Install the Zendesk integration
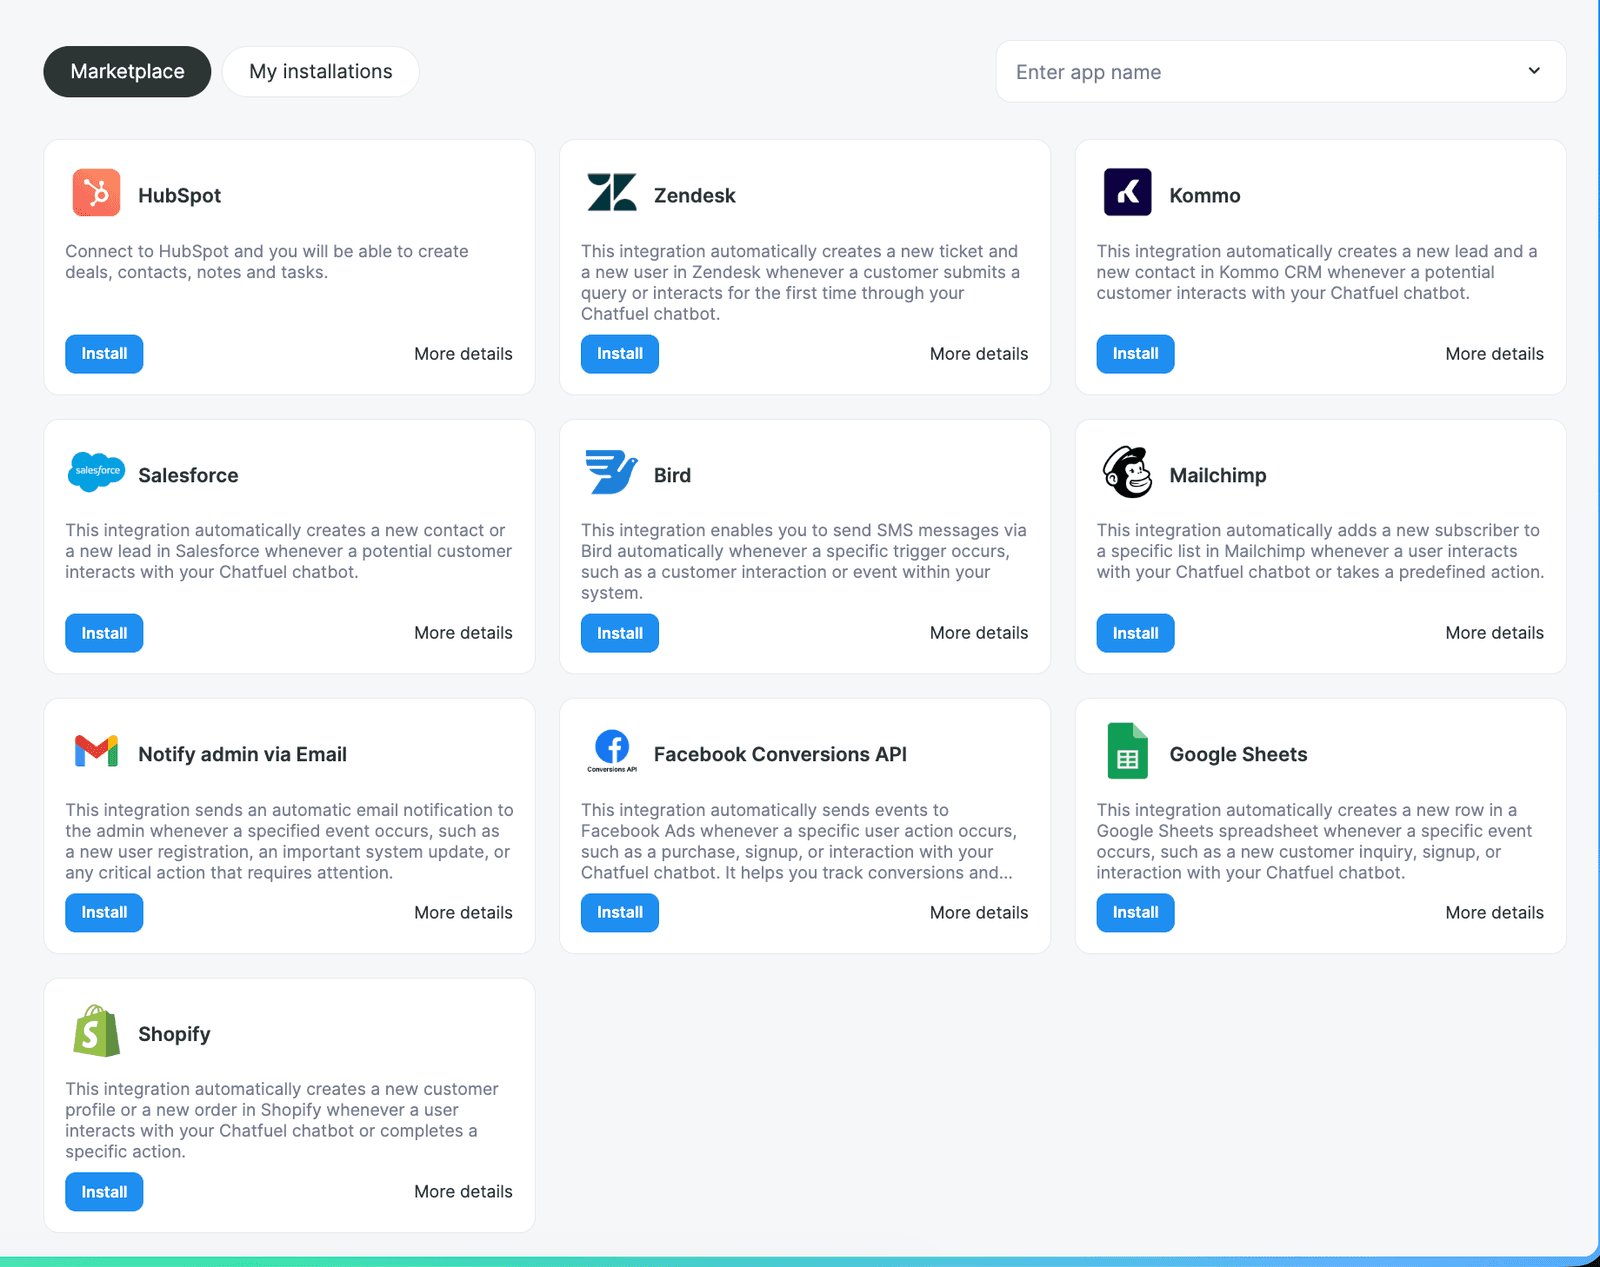The width and height of the screenshot is (1600, 1267). point(620,354)
